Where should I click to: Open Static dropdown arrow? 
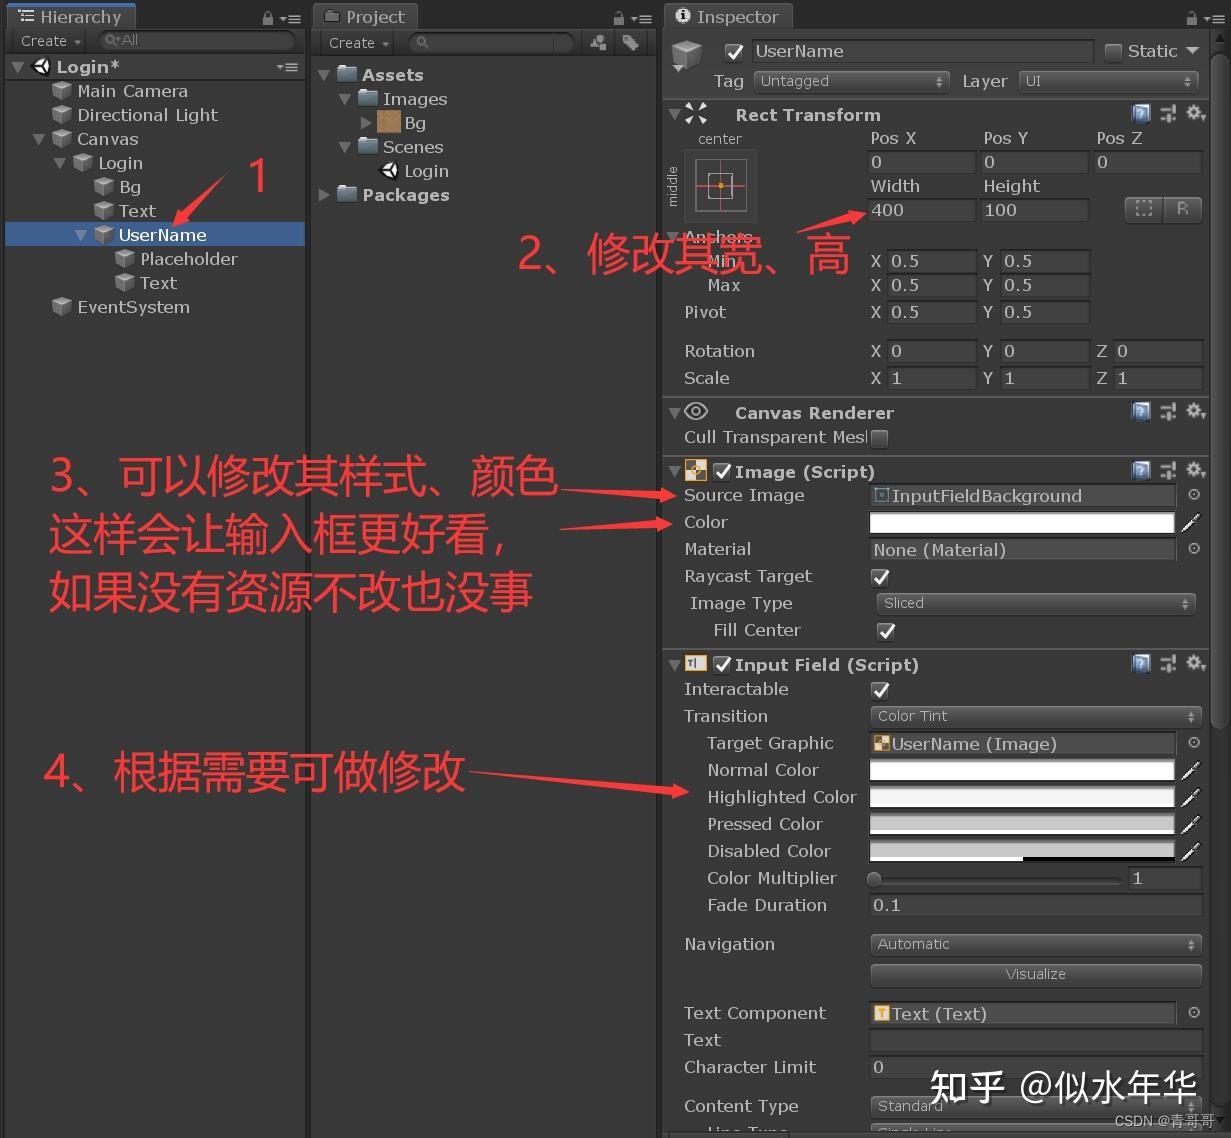(1192, 51)
